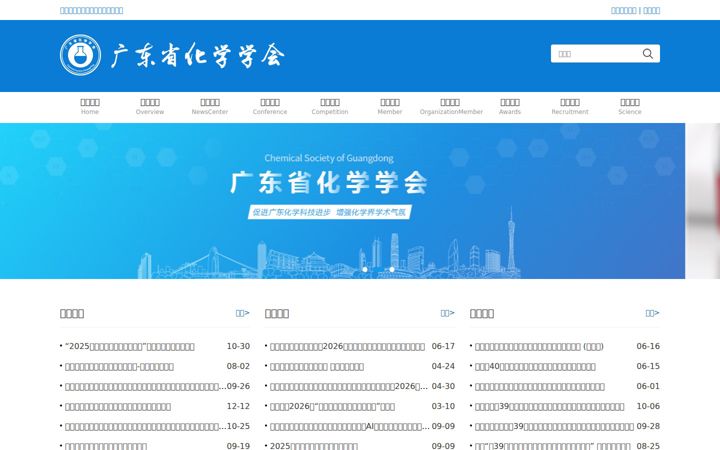The width and height of the screenshot is (720, 450).
Task: Open the news item dated 09-26
Action: point(146,387)
